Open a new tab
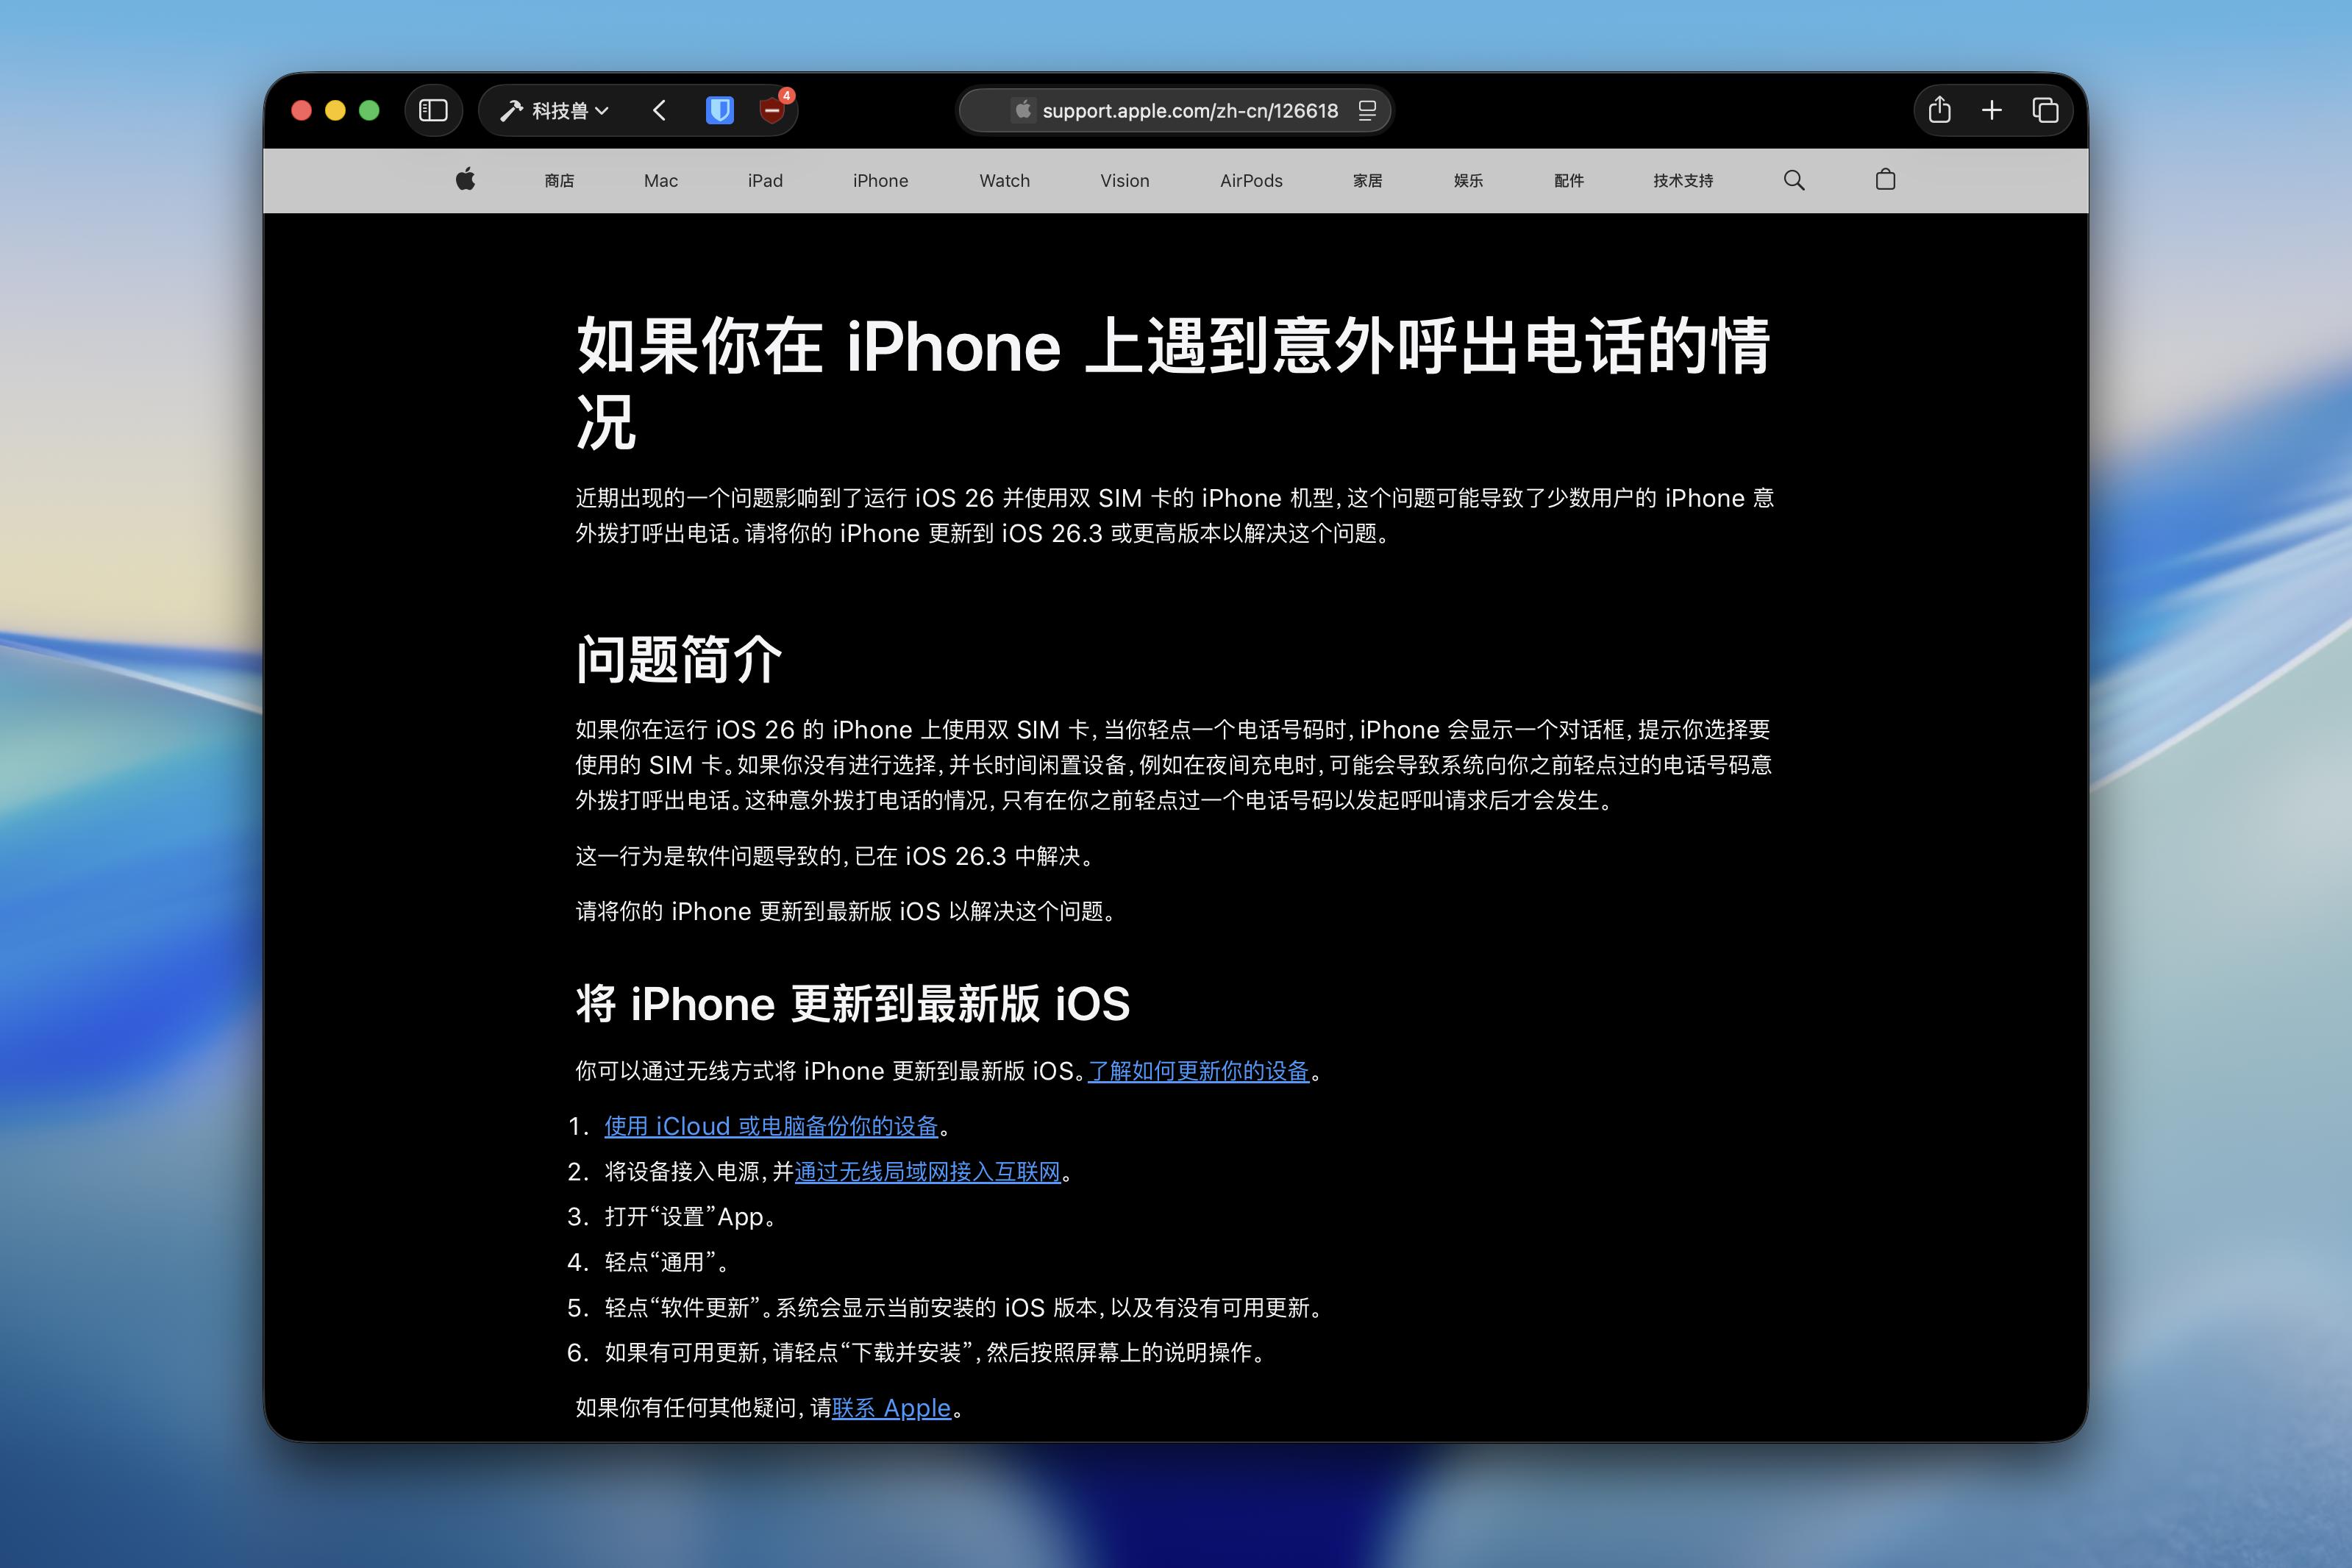This screenshot has height=1568, width=2352. pos(1991,110)
